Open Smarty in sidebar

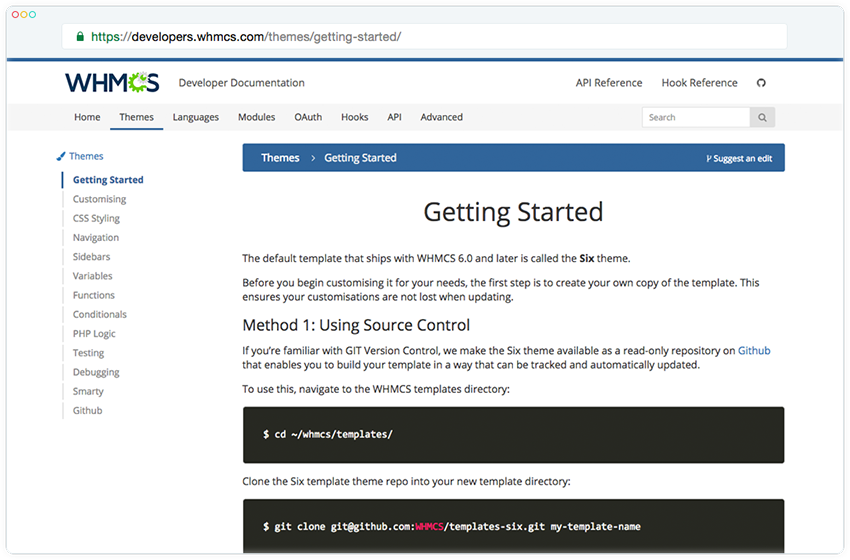pyautogui.click(x=88, y=391)
